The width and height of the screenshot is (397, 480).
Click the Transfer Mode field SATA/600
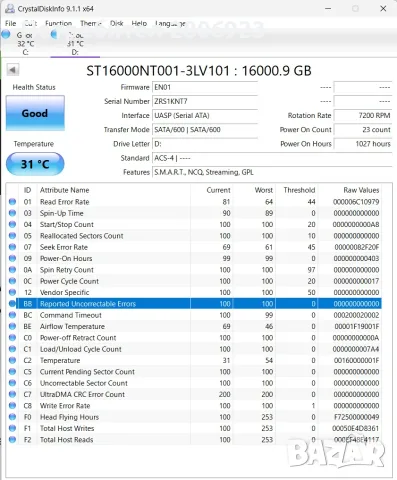click(205, 130)
